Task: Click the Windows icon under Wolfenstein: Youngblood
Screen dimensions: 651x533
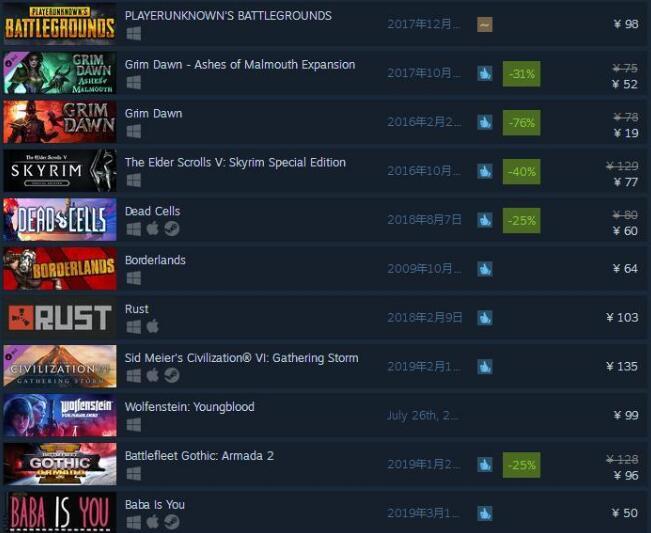Action: [x=134, y=425]
